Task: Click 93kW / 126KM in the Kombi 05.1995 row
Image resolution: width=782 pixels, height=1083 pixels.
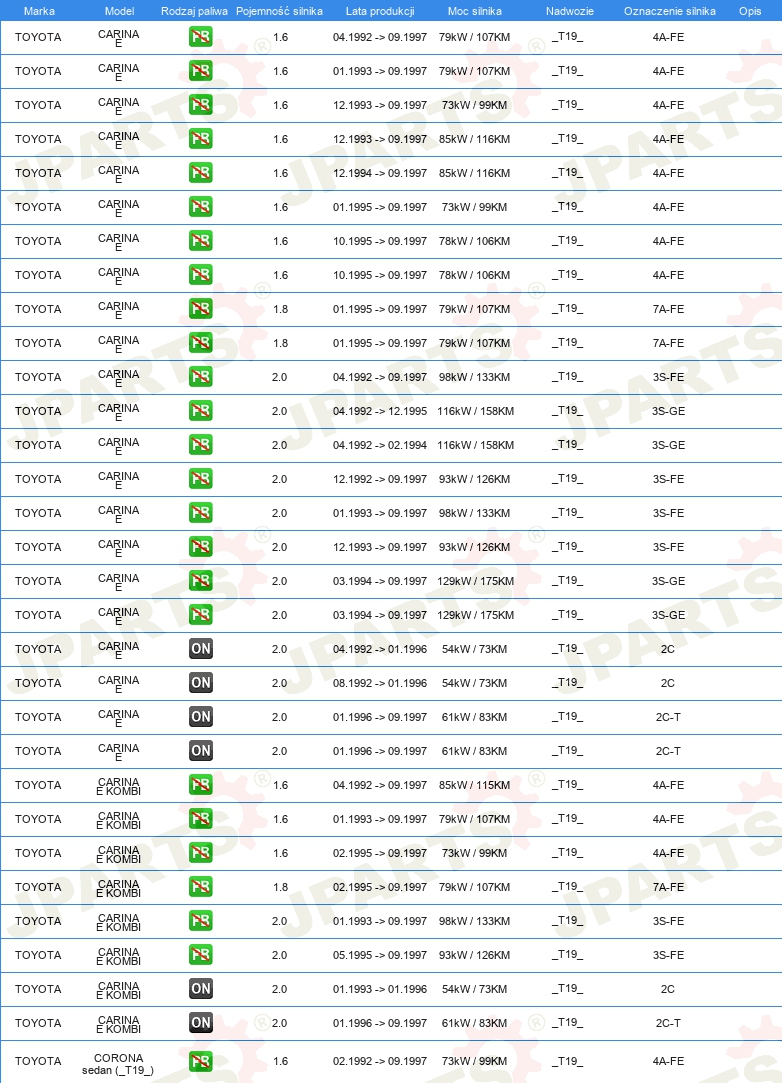Action: [x=475, y=955]
